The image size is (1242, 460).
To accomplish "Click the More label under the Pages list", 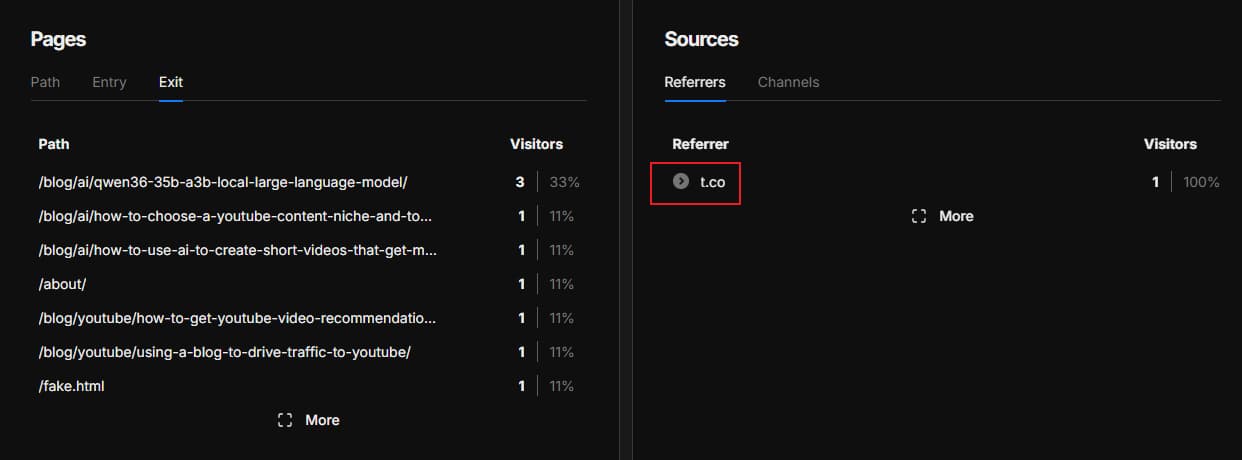I will click(322, 420).
